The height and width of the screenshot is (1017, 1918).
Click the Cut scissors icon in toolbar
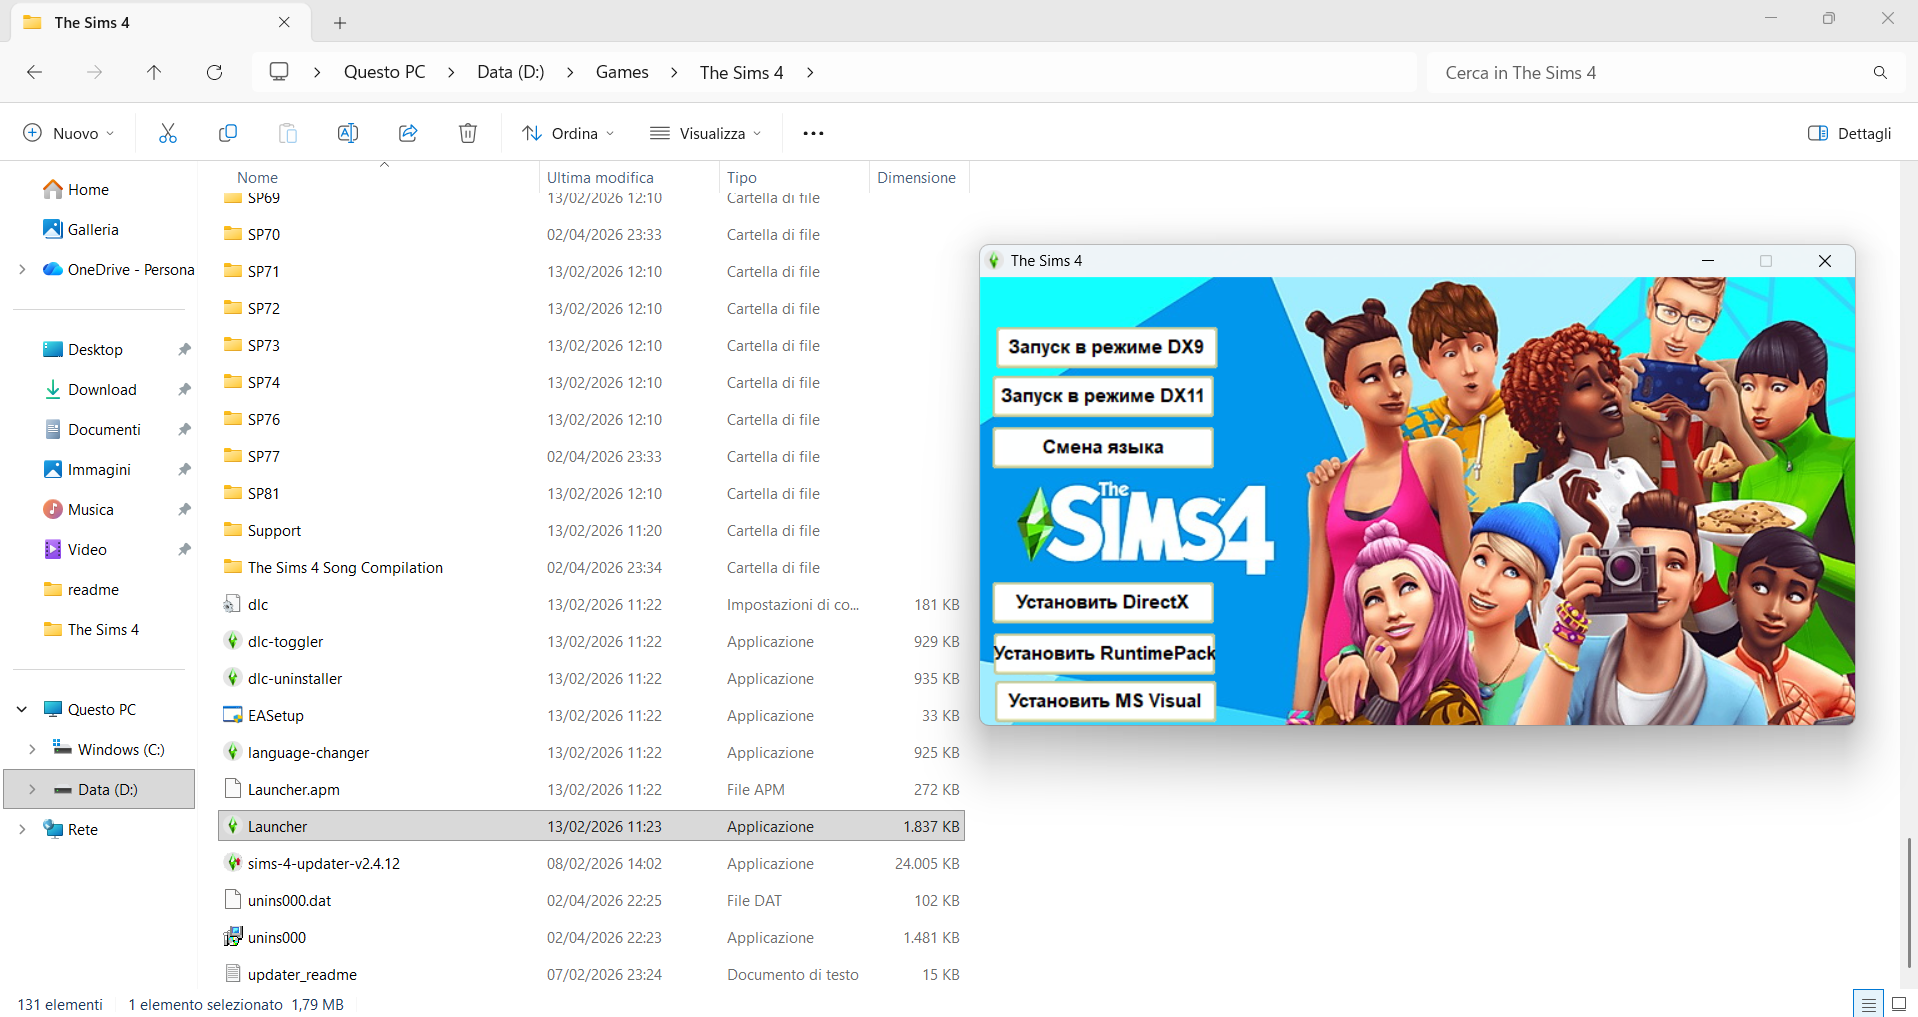168,133
